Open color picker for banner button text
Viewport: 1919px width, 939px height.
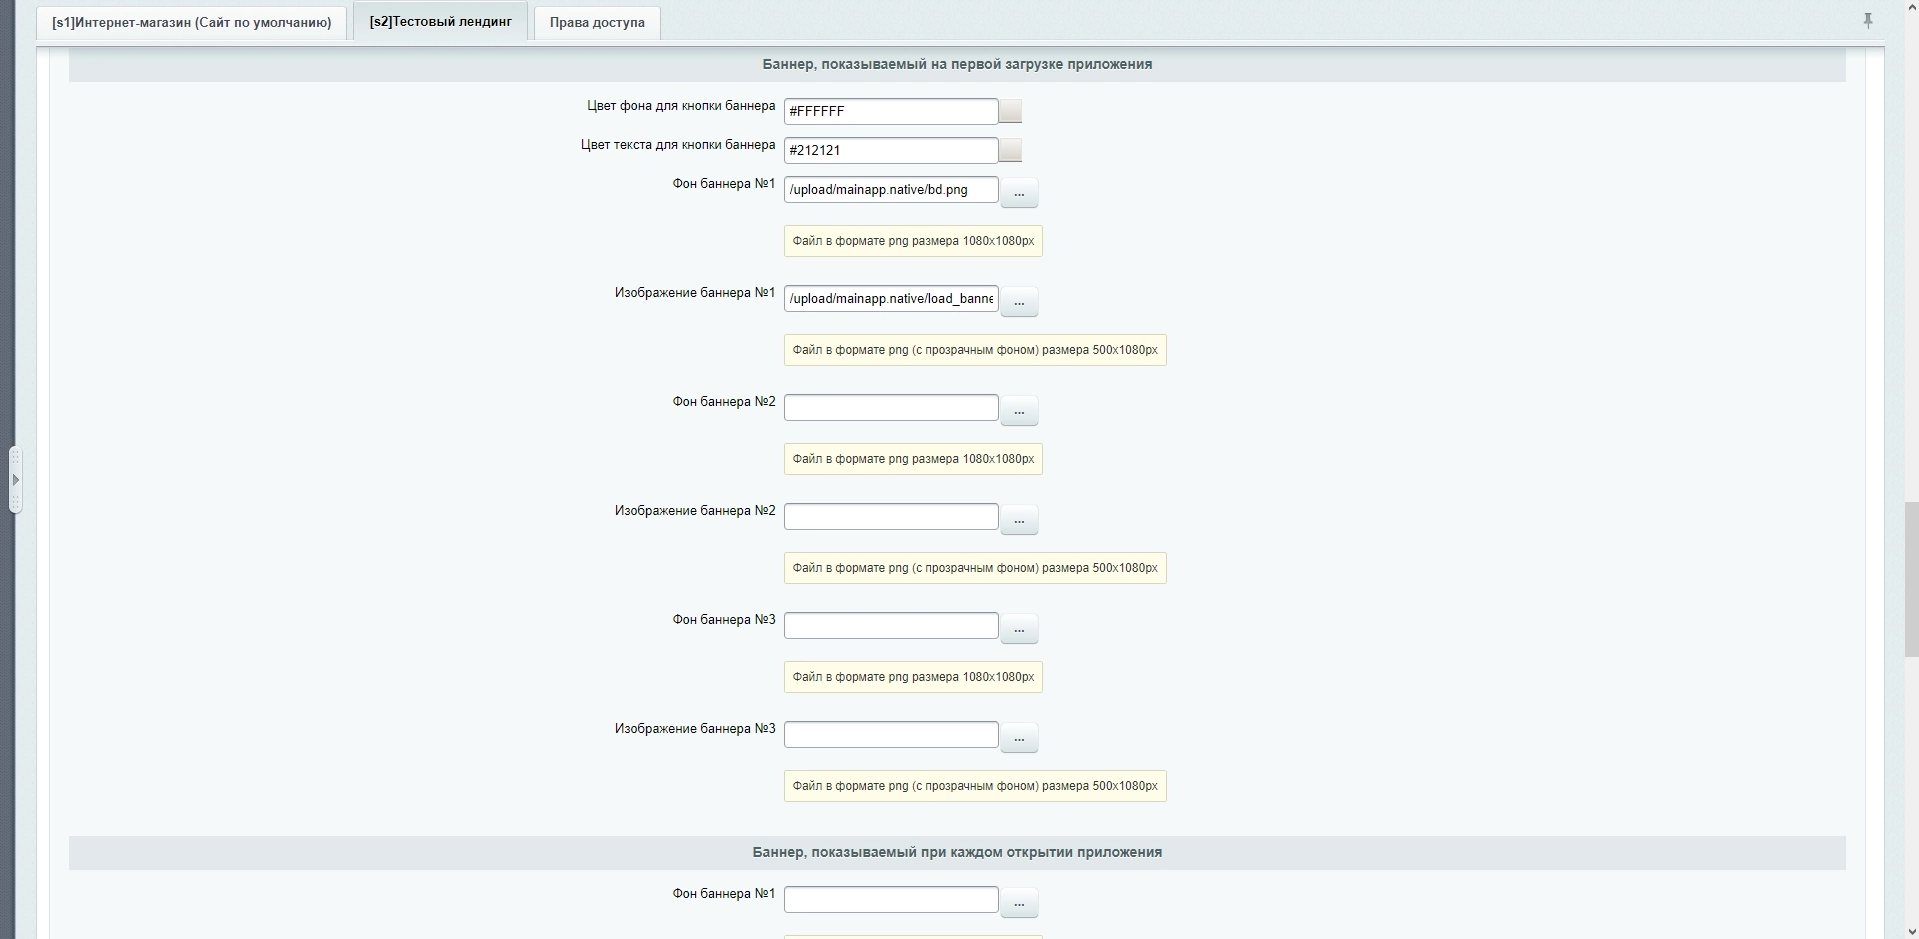[x=1011, y=150]
